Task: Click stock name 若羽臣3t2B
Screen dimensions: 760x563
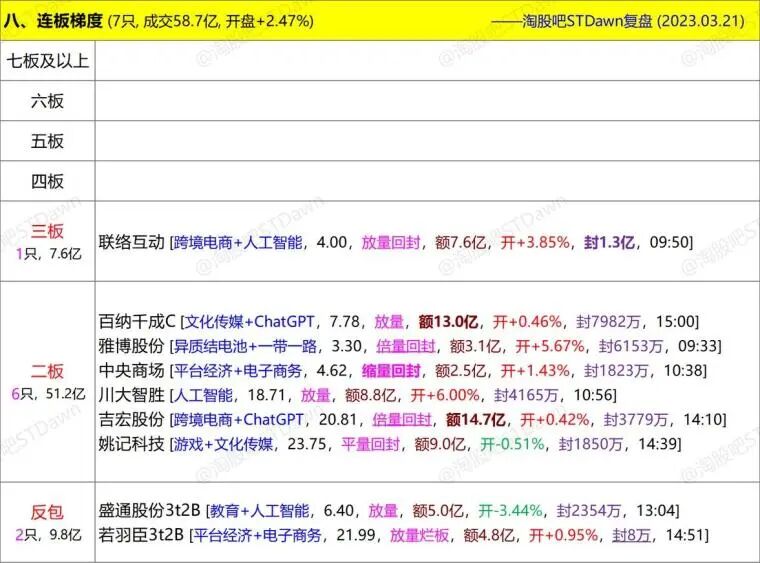Action: [x=141, y=535]
